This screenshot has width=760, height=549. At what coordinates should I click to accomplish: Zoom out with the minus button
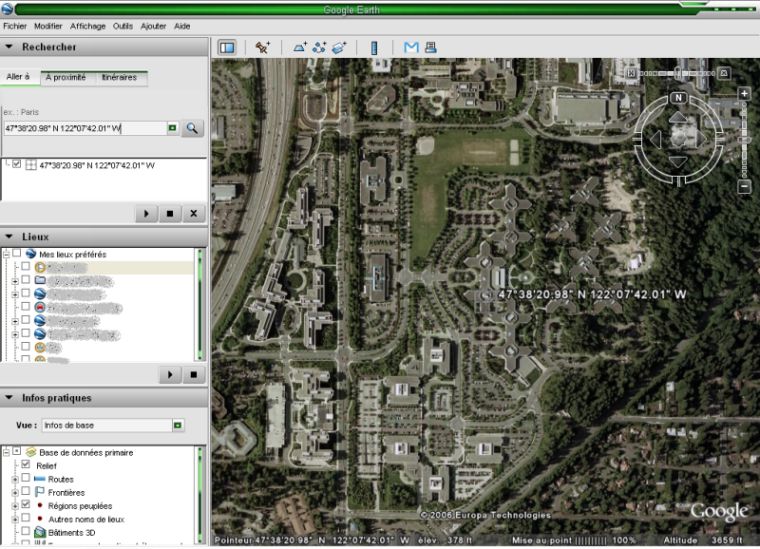(x=744, y=186)
